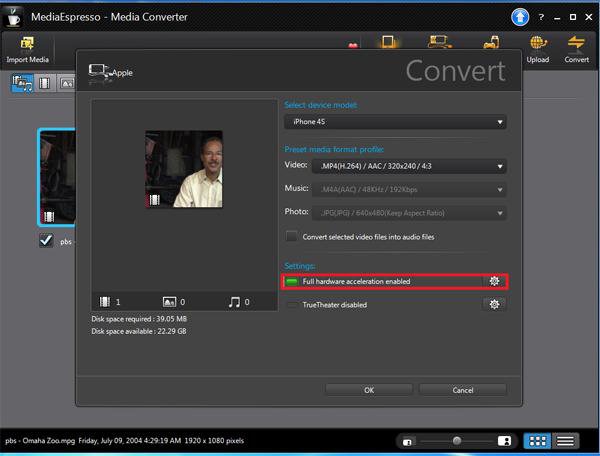The image size is (600, 456).
Task: Click the blue update arrow icon
Action: click(521, 17)
